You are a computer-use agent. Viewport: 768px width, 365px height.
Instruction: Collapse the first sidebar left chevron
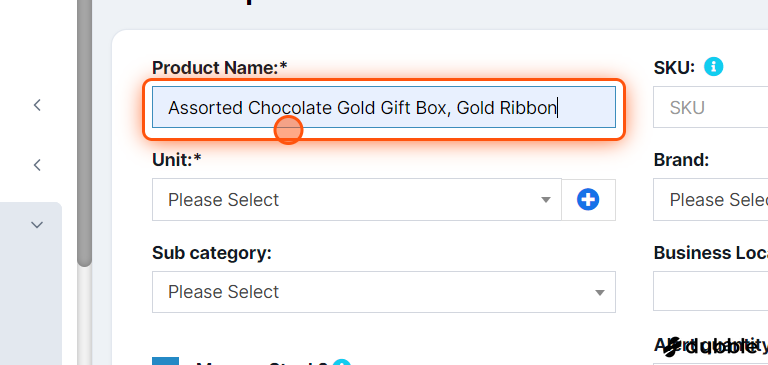click(x=37, y=105)
